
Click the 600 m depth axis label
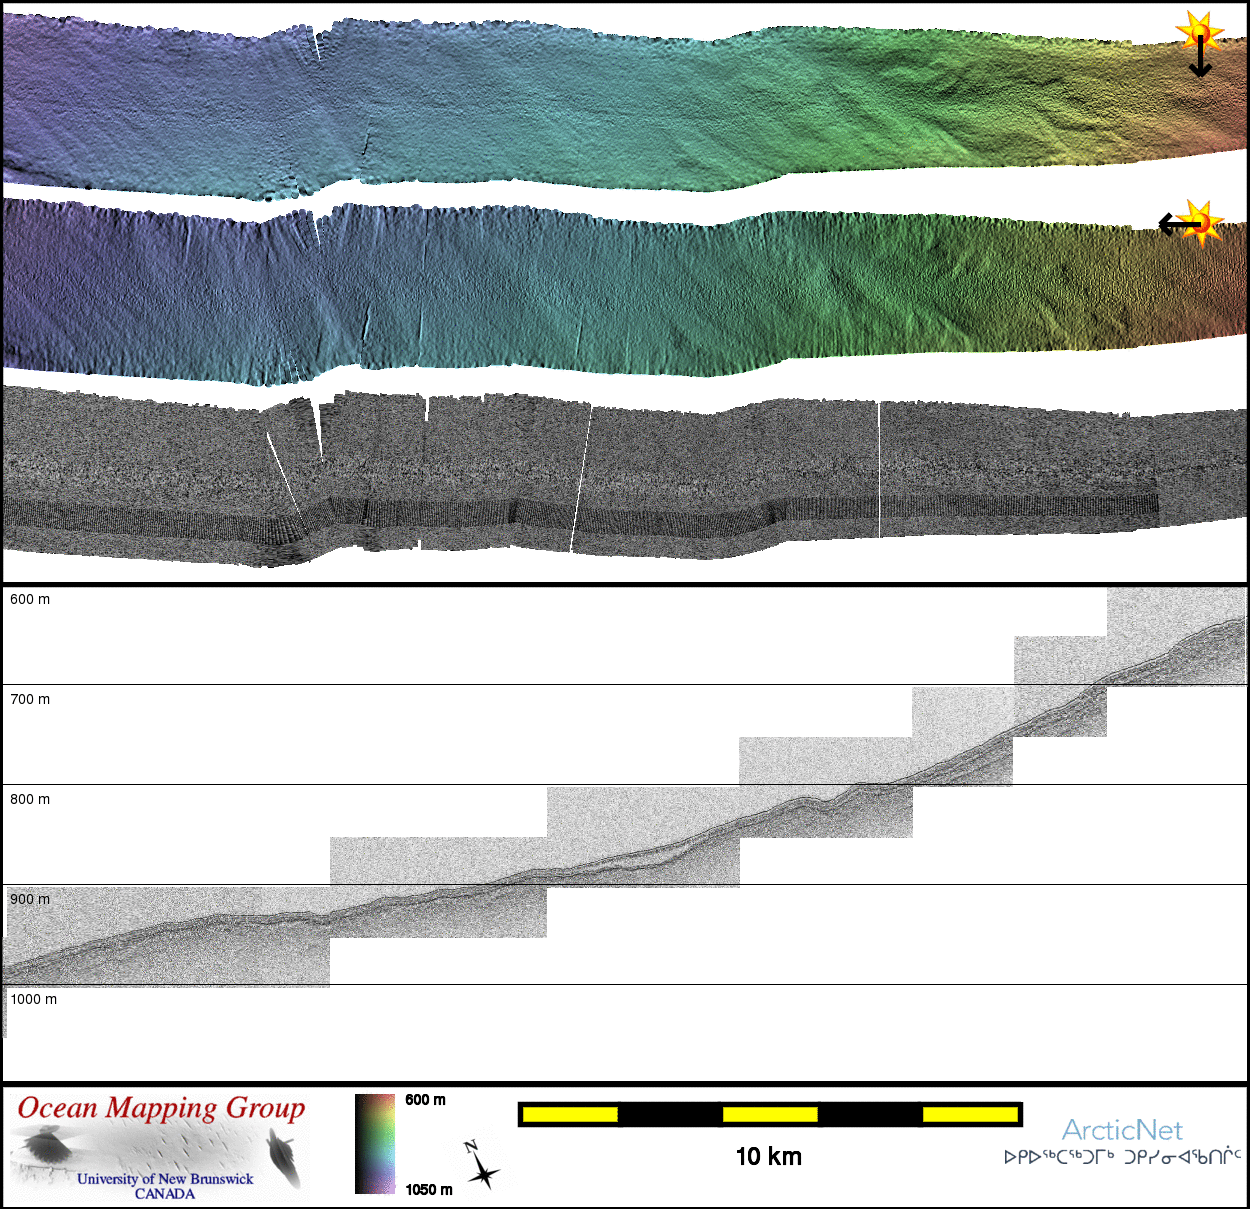(30, 600)
